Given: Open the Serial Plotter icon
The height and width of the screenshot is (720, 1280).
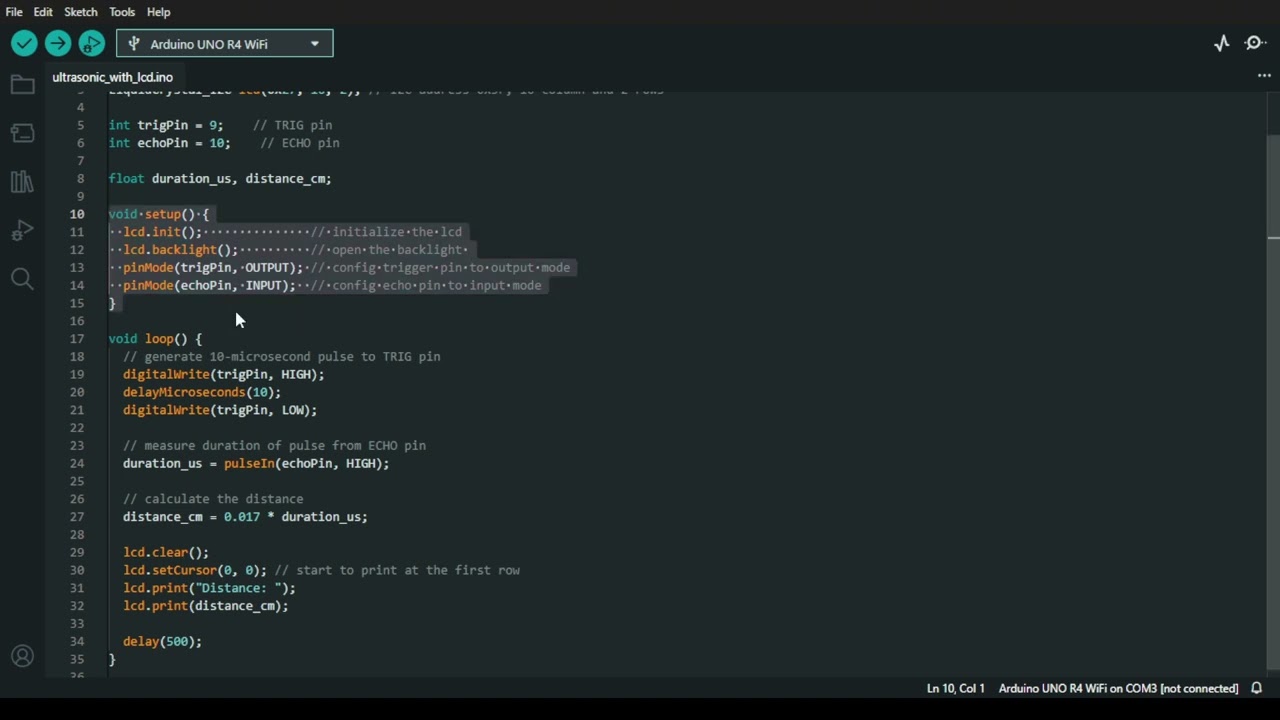Looking at the screenshot, I should [1222, 43].
